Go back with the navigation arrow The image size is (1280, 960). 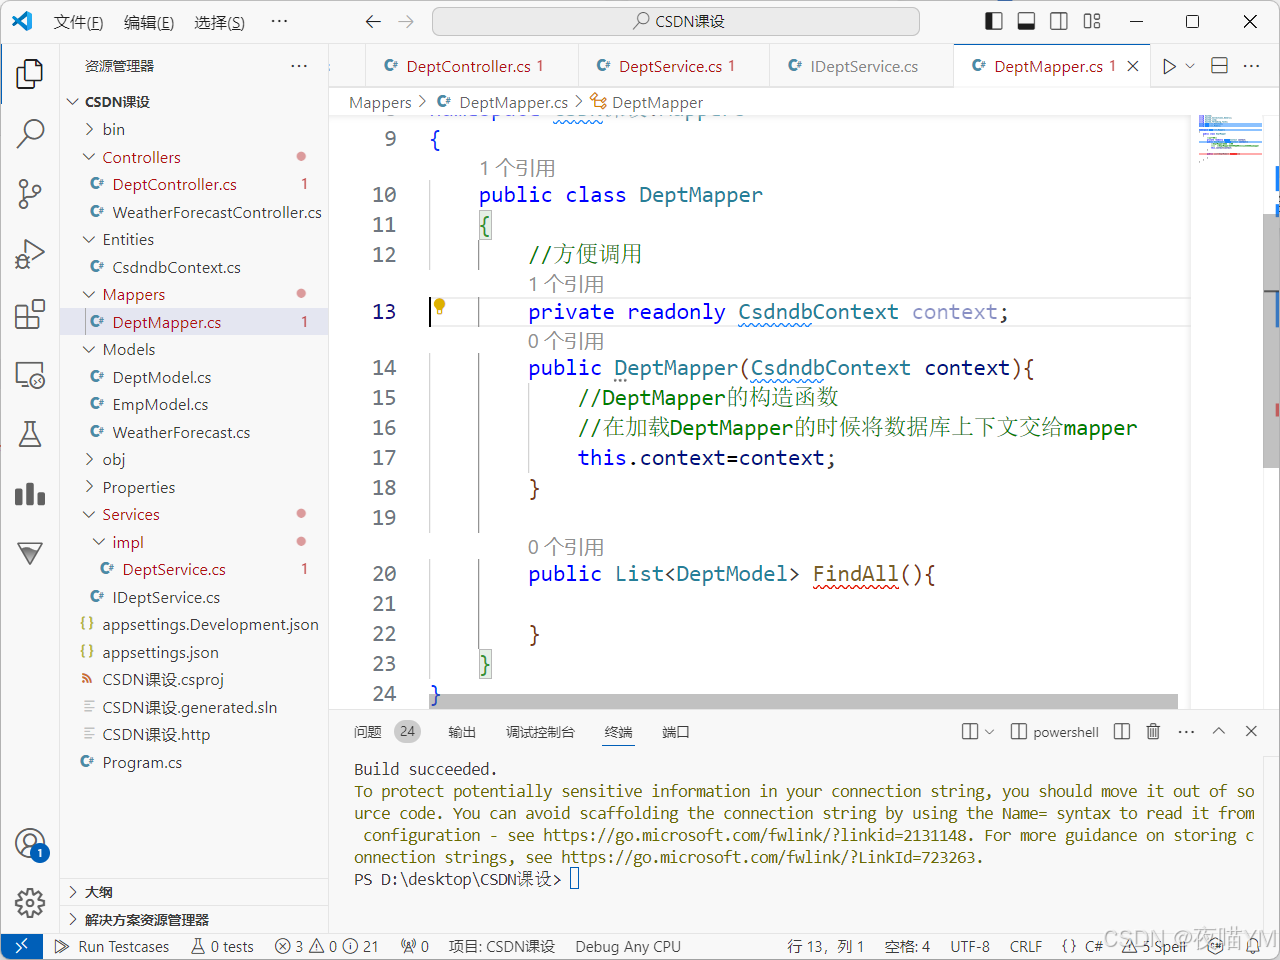373,21
